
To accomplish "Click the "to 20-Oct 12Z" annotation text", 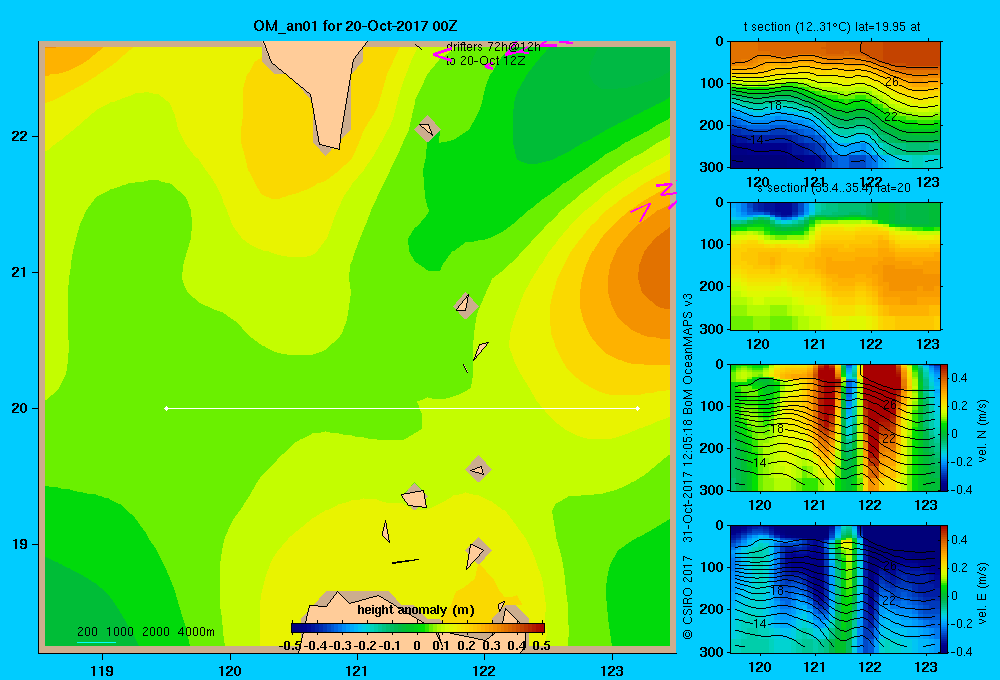I will [485, 61].
